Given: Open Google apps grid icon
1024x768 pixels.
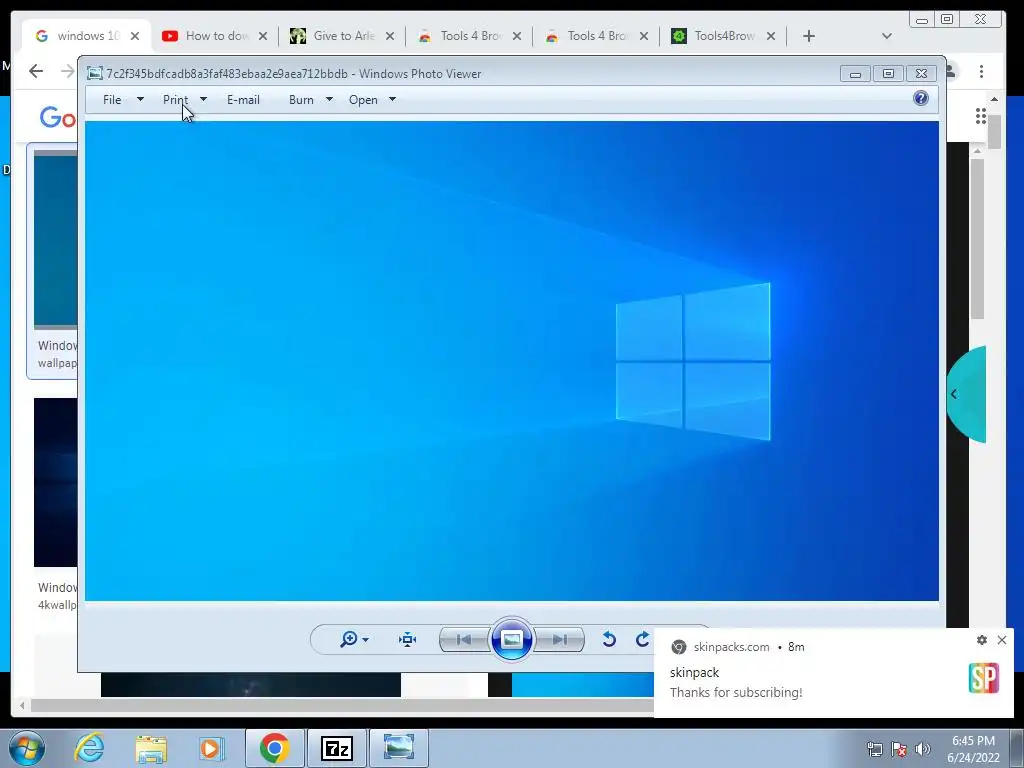Looking at the screenshot, I should click(980, 116).
